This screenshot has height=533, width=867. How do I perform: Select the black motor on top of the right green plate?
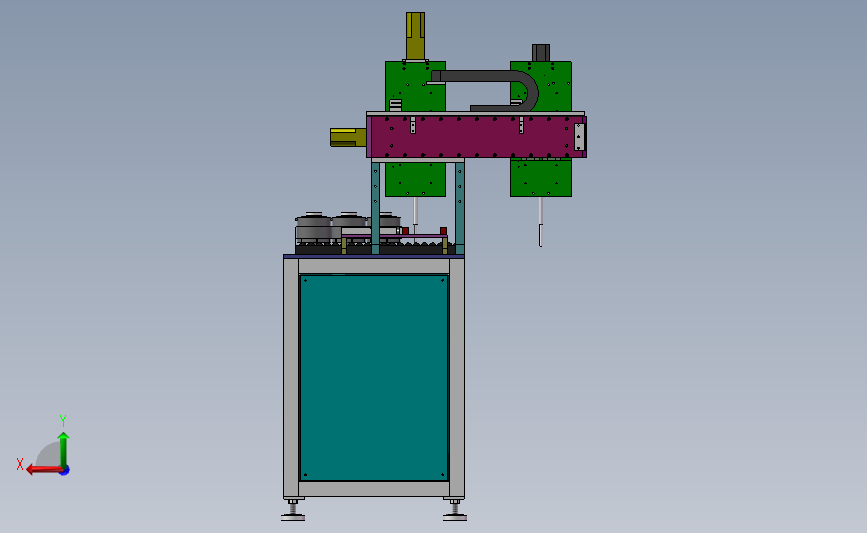click(541, 53)
